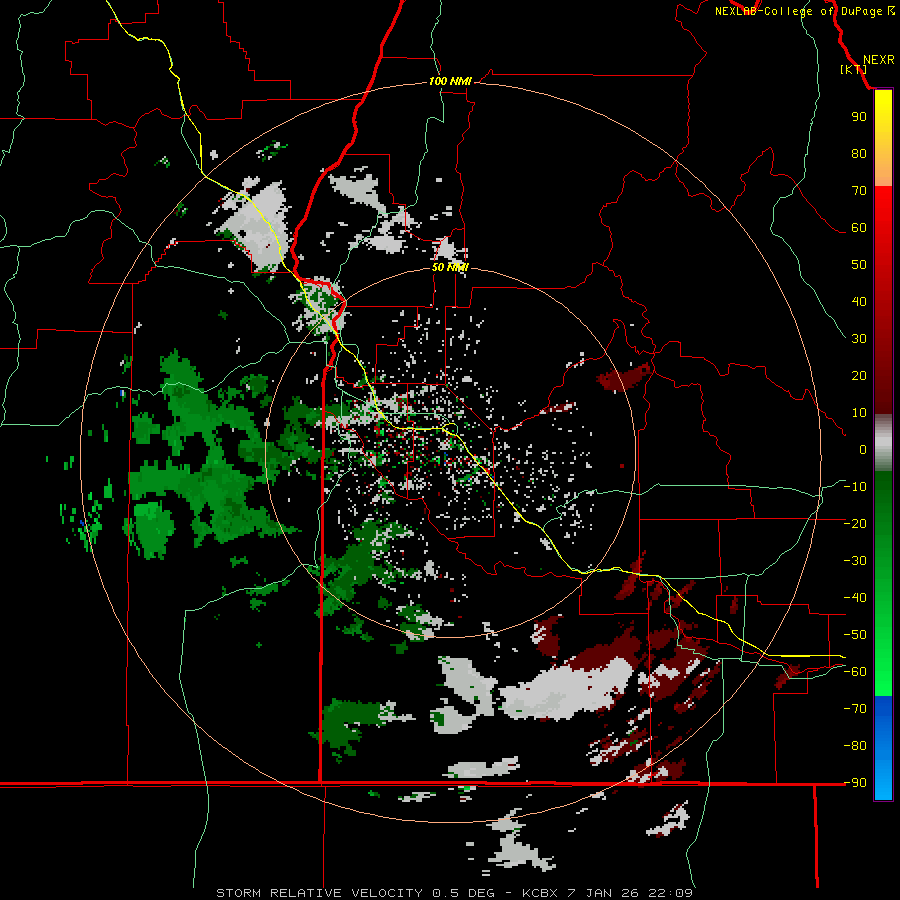Click the -30 value on the velocity scale

click(855, 561)
